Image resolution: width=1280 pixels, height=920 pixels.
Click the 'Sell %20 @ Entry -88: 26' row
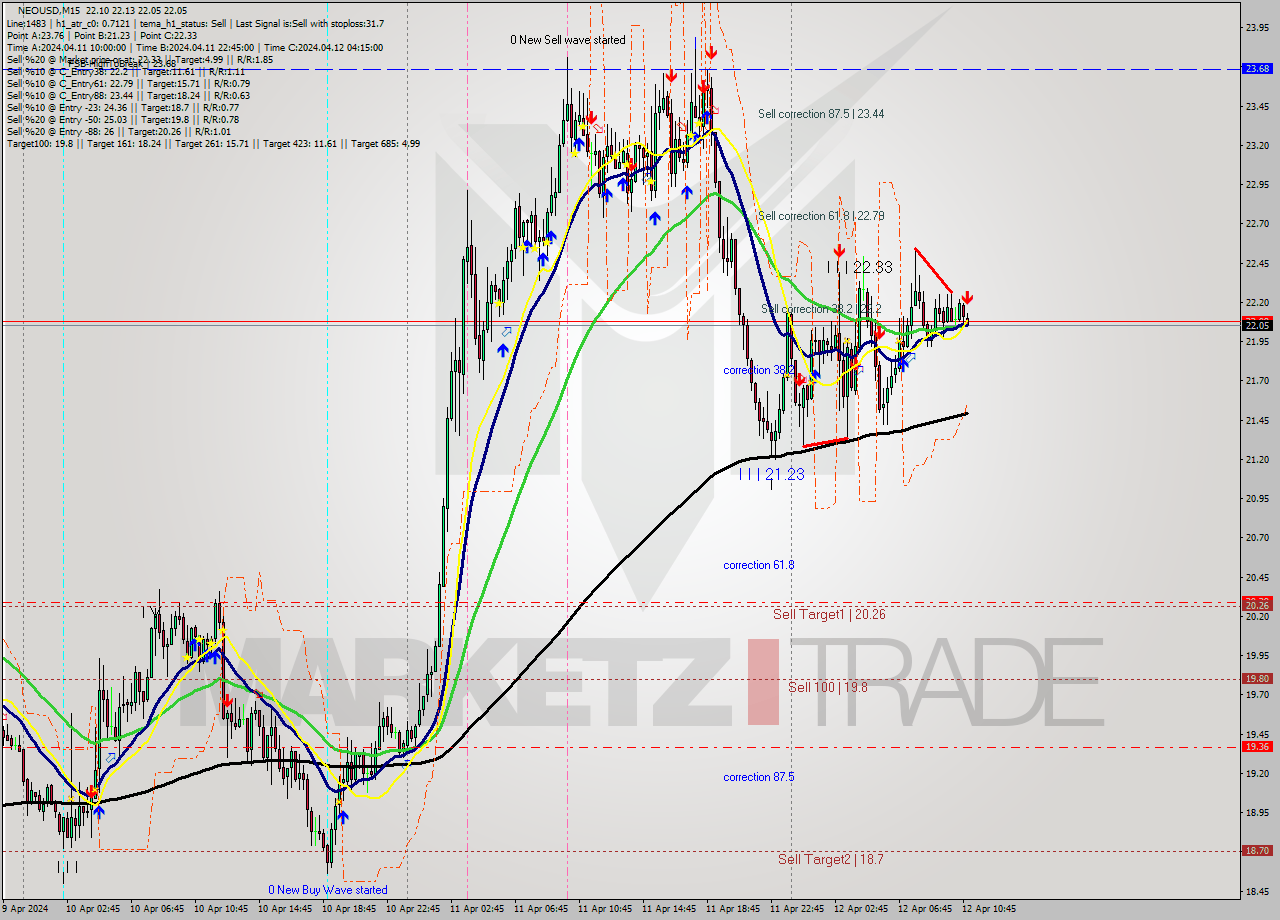118,131
